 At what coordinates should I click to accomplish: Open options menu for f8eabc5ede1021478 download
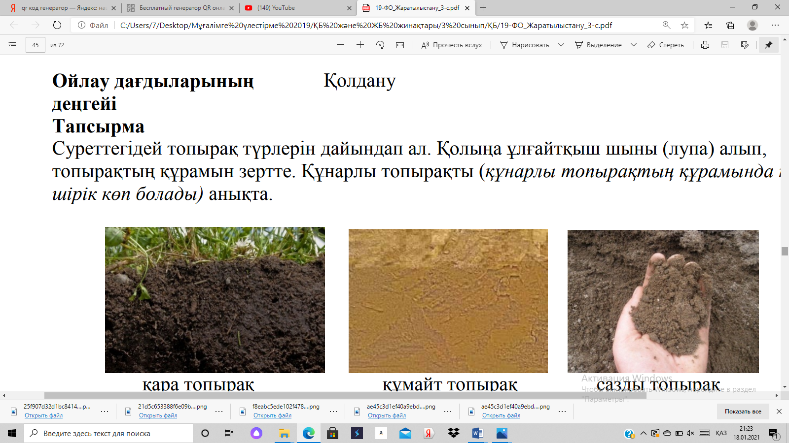click(333, 411)
